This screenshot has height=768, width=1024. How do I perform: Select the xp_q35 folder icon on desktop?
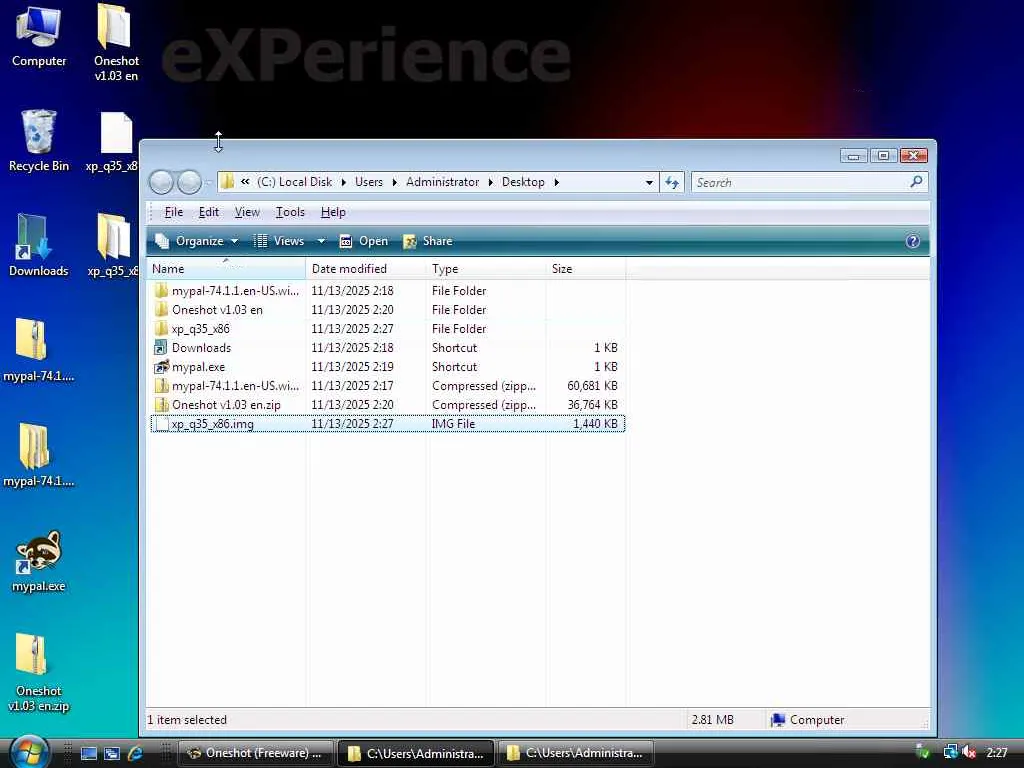pyautogui.click(x=114, y=245)
